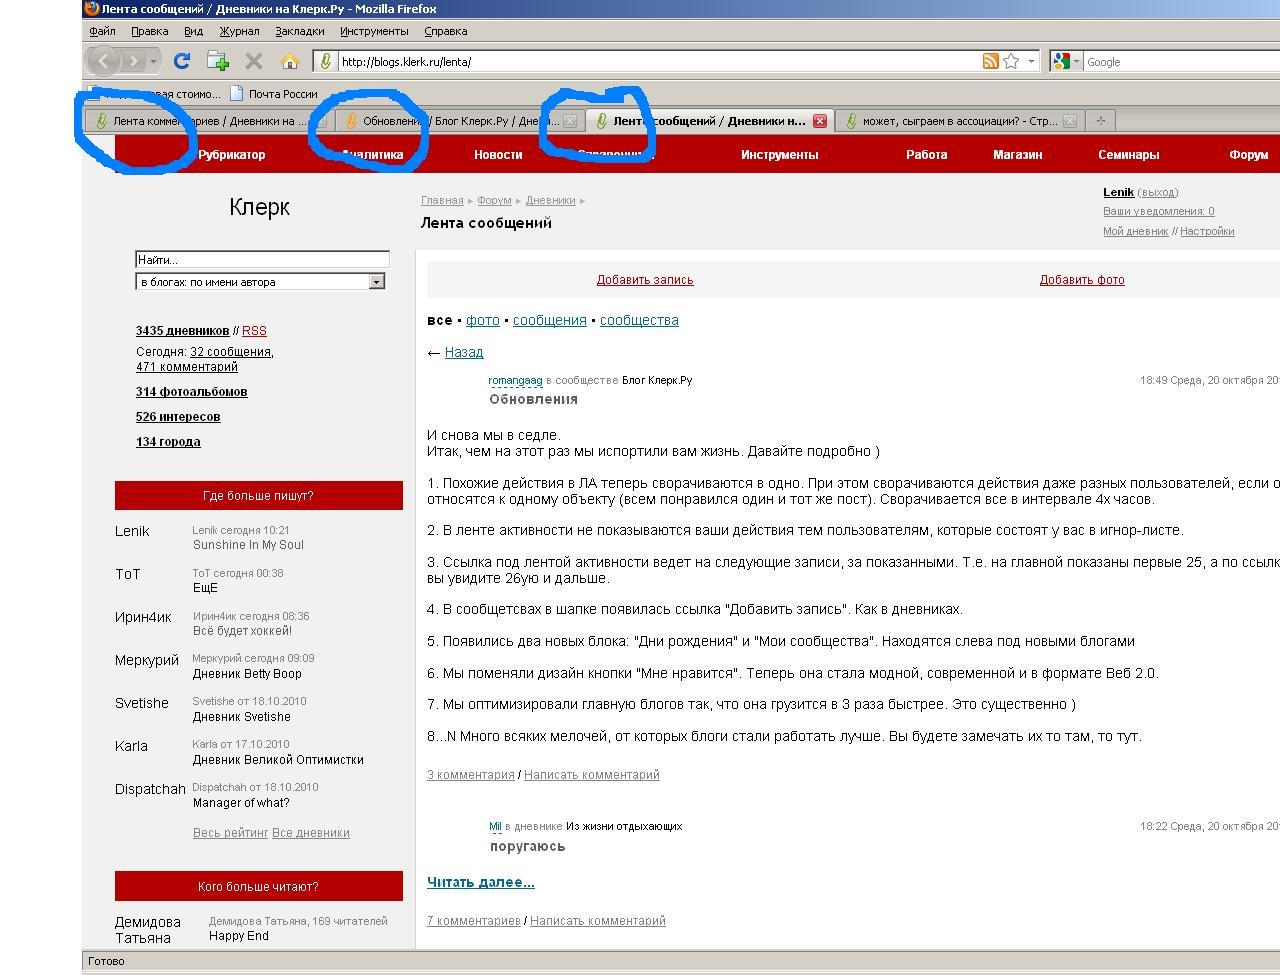1280x975 pixels.
Task: Click the URL address field
Action: (658, 61)
